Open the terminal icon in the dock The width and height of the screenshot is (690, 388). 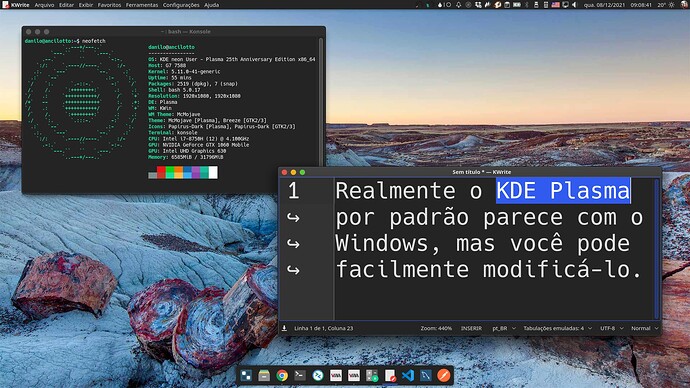(300, 375)
